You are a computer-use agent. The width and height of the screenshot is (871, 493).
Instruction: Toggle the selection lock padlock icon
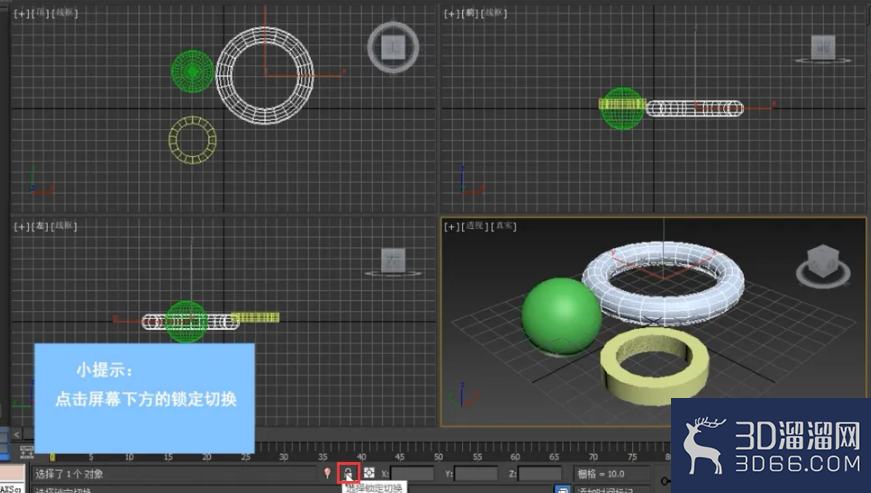[x=348, y=473]
